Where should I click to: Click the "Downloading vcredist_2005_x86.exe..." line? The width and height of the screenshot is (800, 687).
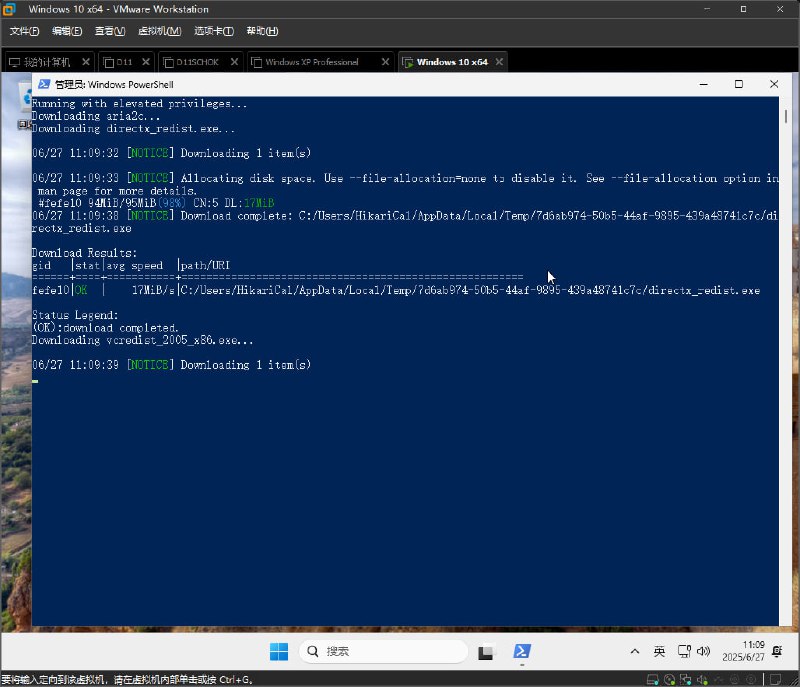click(x=142, y=340)
